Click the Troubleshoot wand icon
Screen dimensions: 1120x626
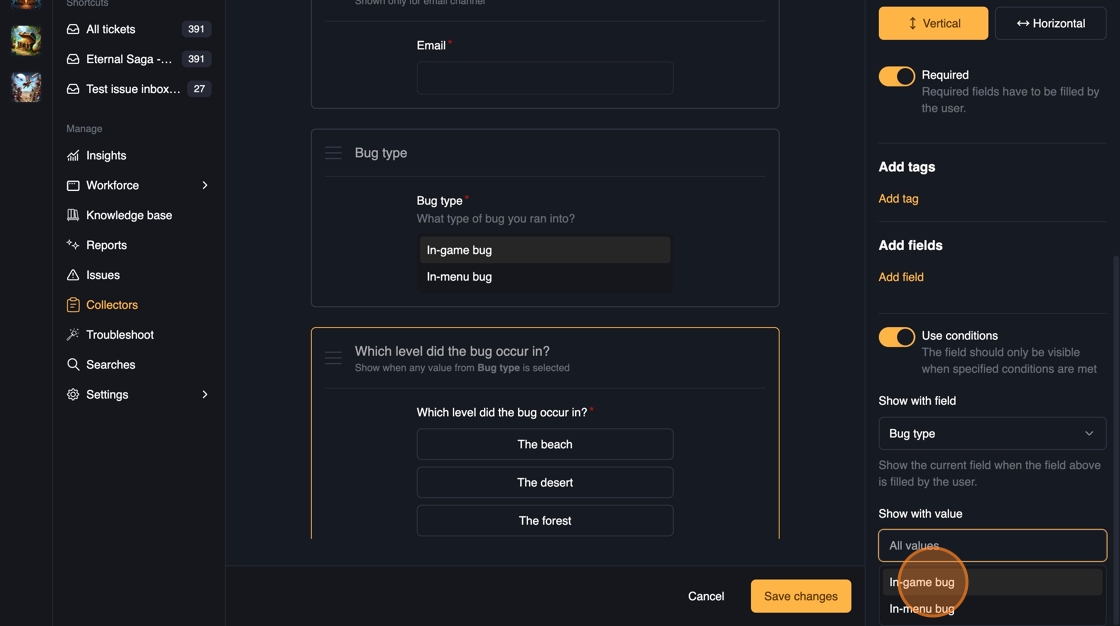[x=73, y=335]
